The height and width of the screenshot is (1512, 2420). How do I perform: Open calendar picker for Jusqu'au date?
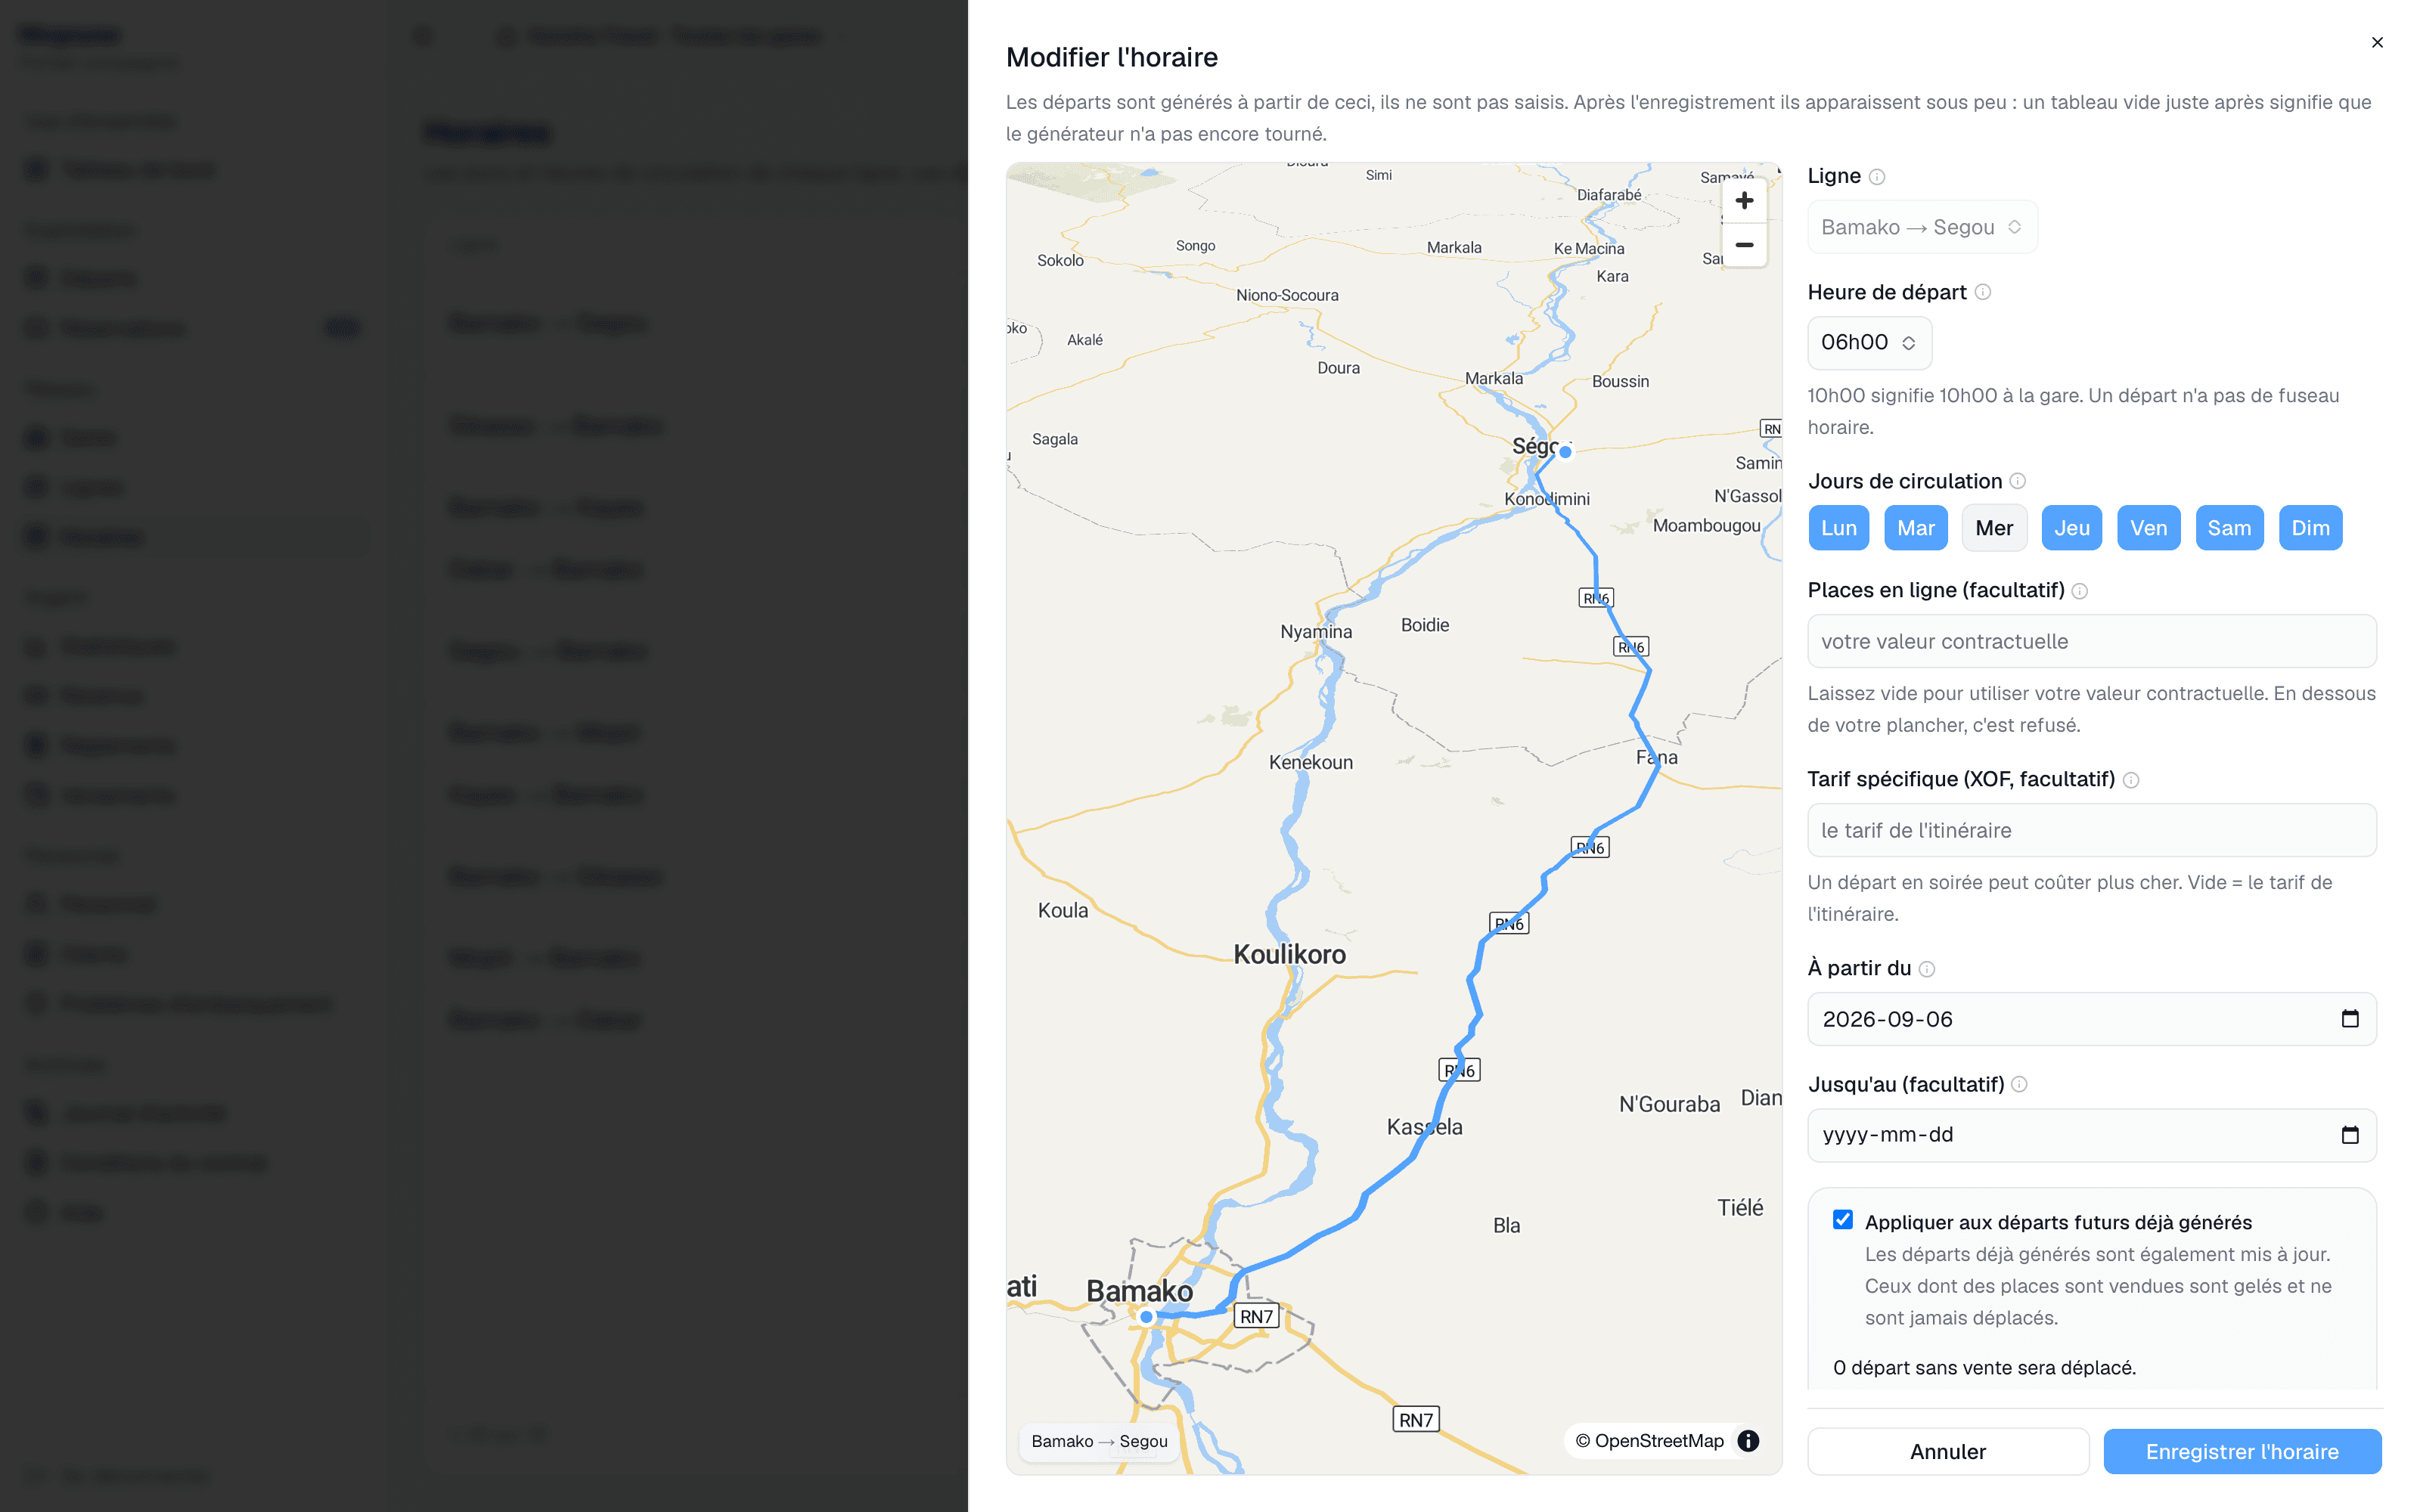pyautogui.click(x=2350, y=1134)
